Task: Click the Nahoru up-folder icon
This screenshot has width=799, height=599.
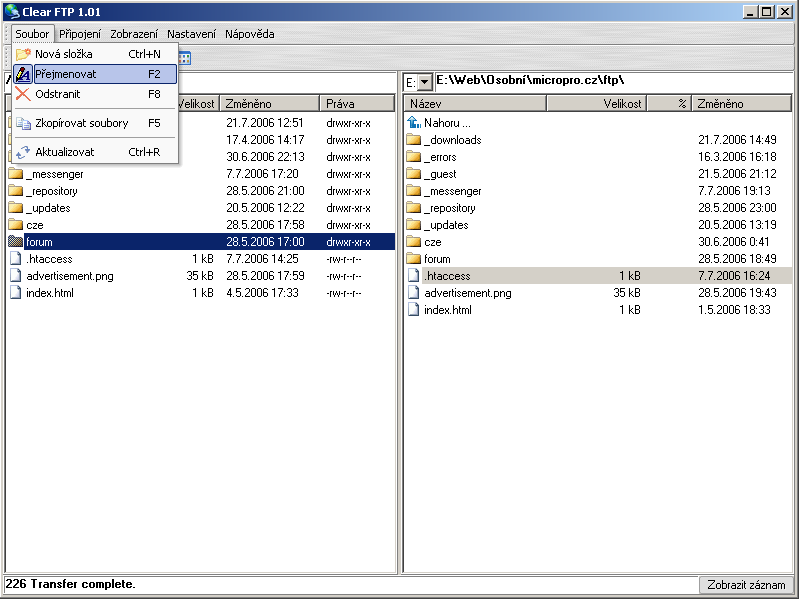Action: (x=414, y=123)
